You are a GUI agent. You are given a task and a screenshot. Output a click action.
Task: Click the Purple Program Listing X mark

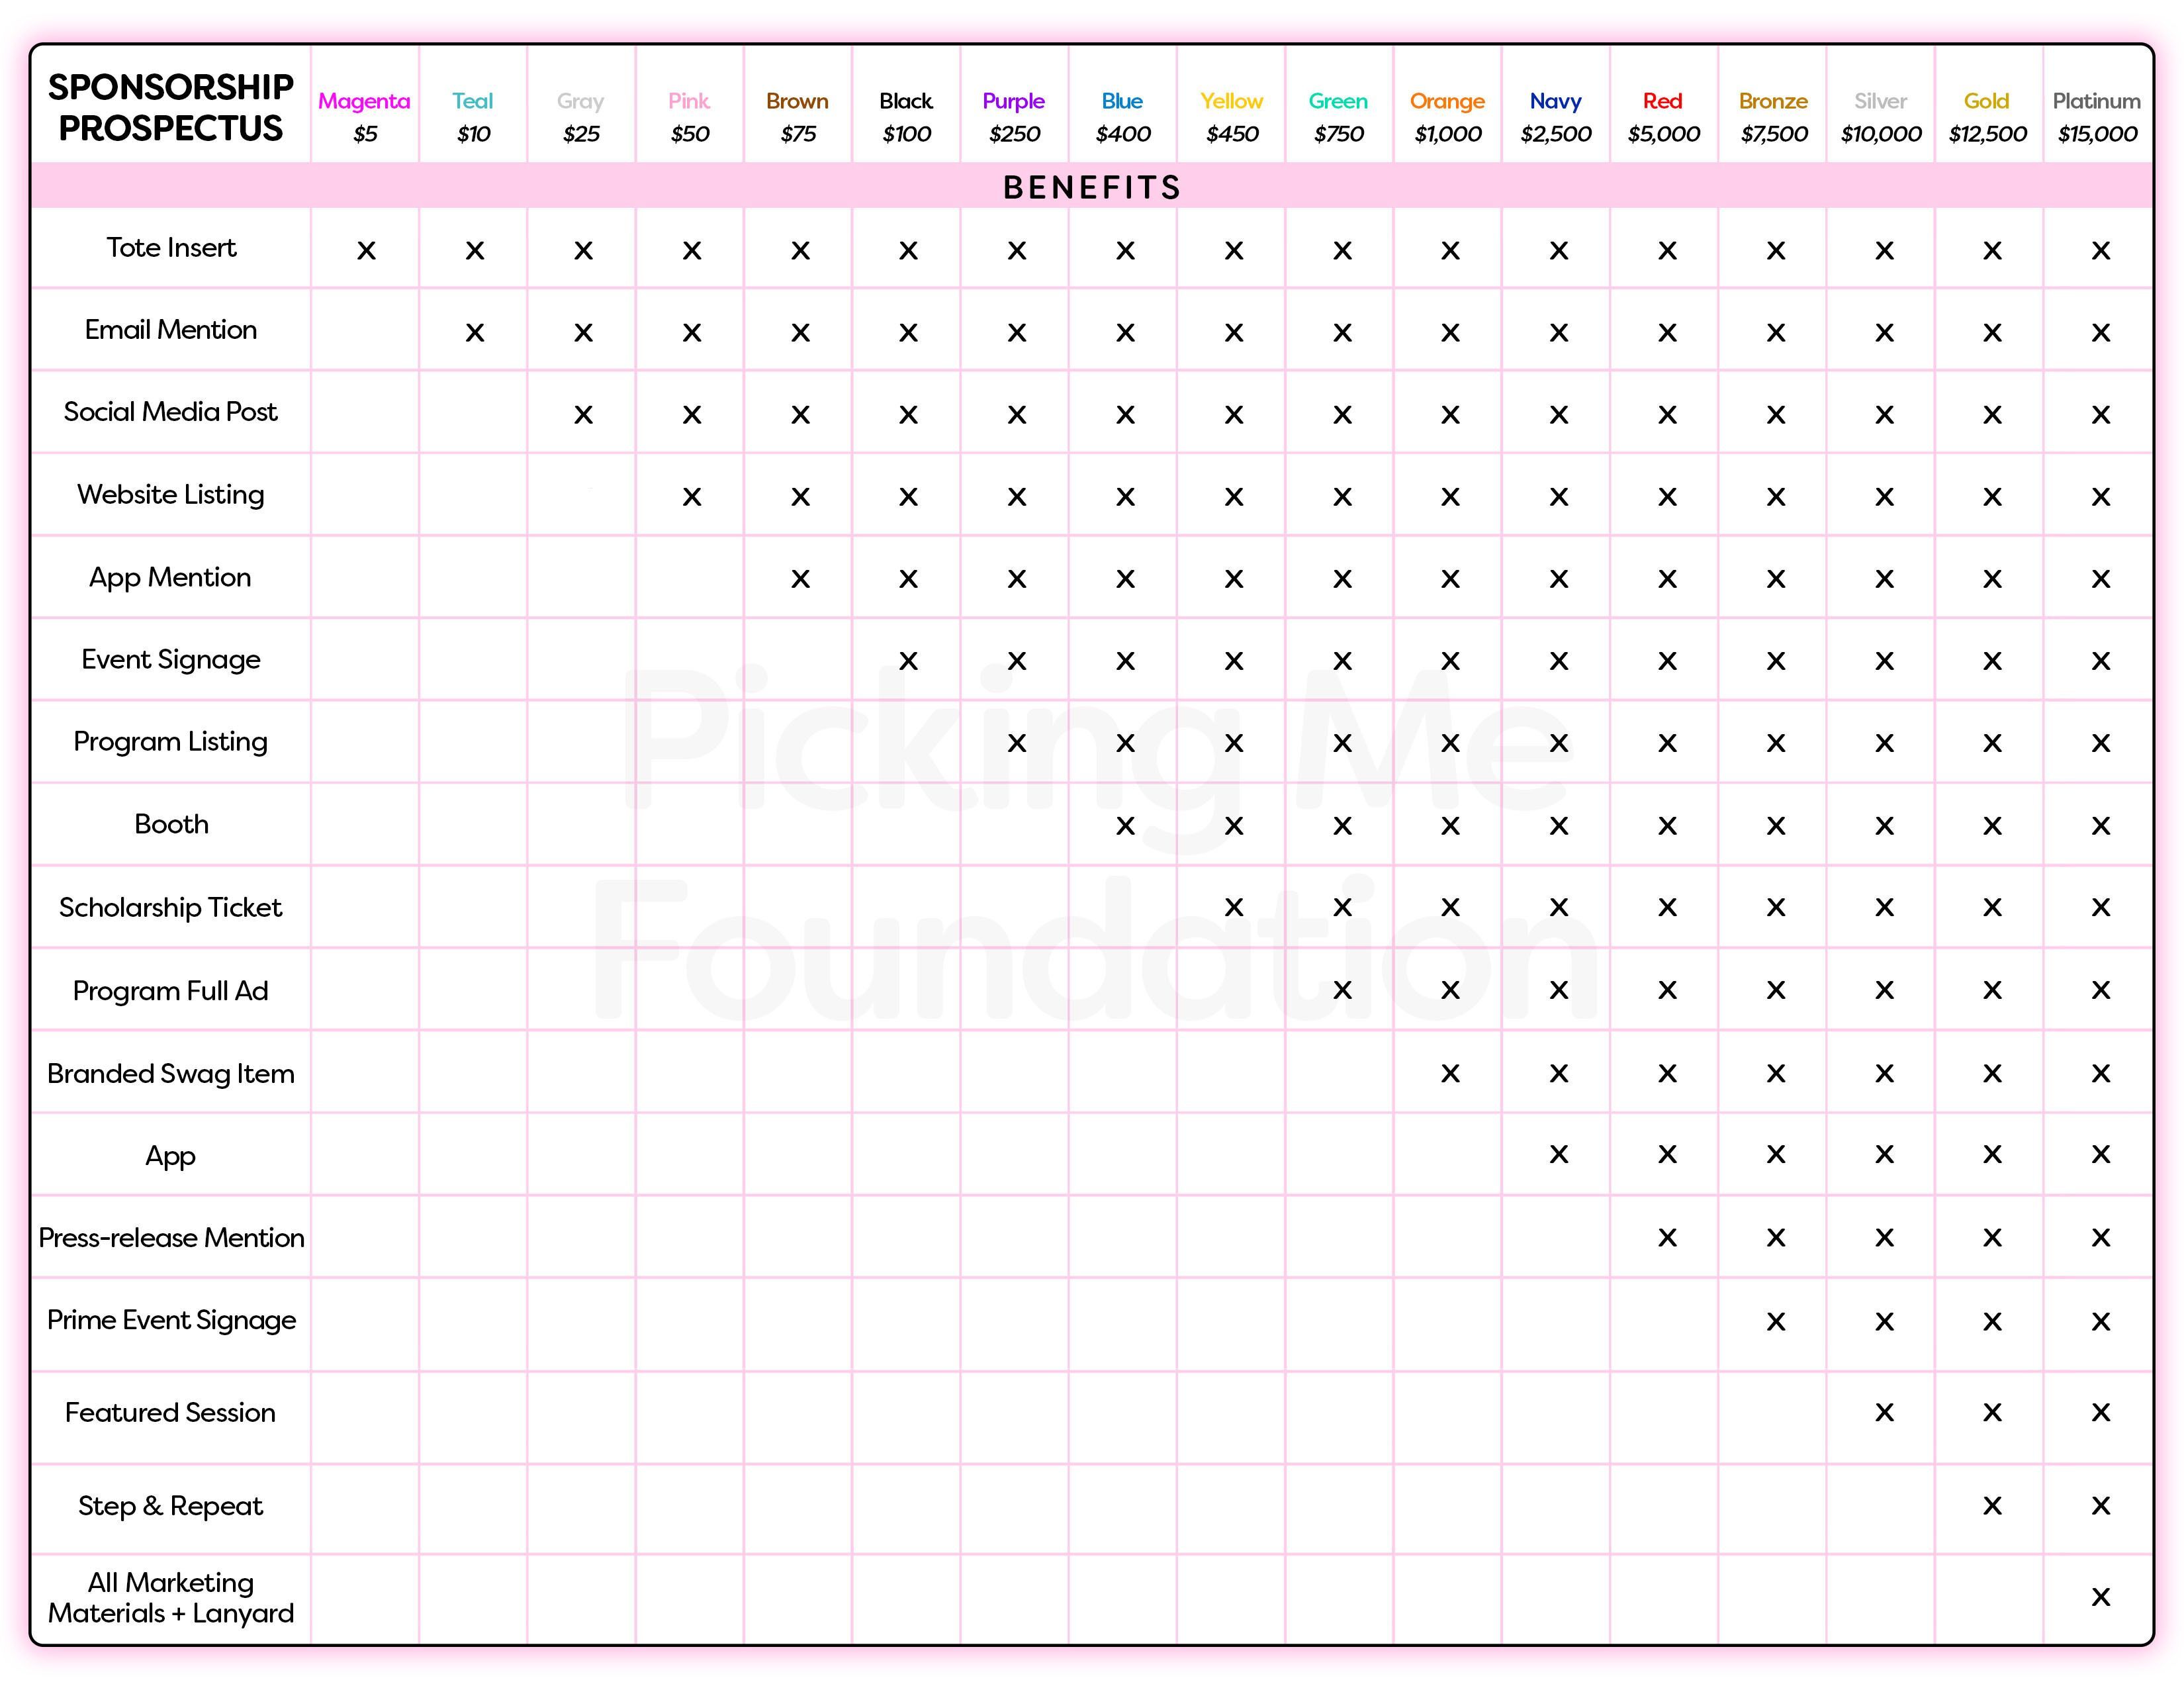1017,743
